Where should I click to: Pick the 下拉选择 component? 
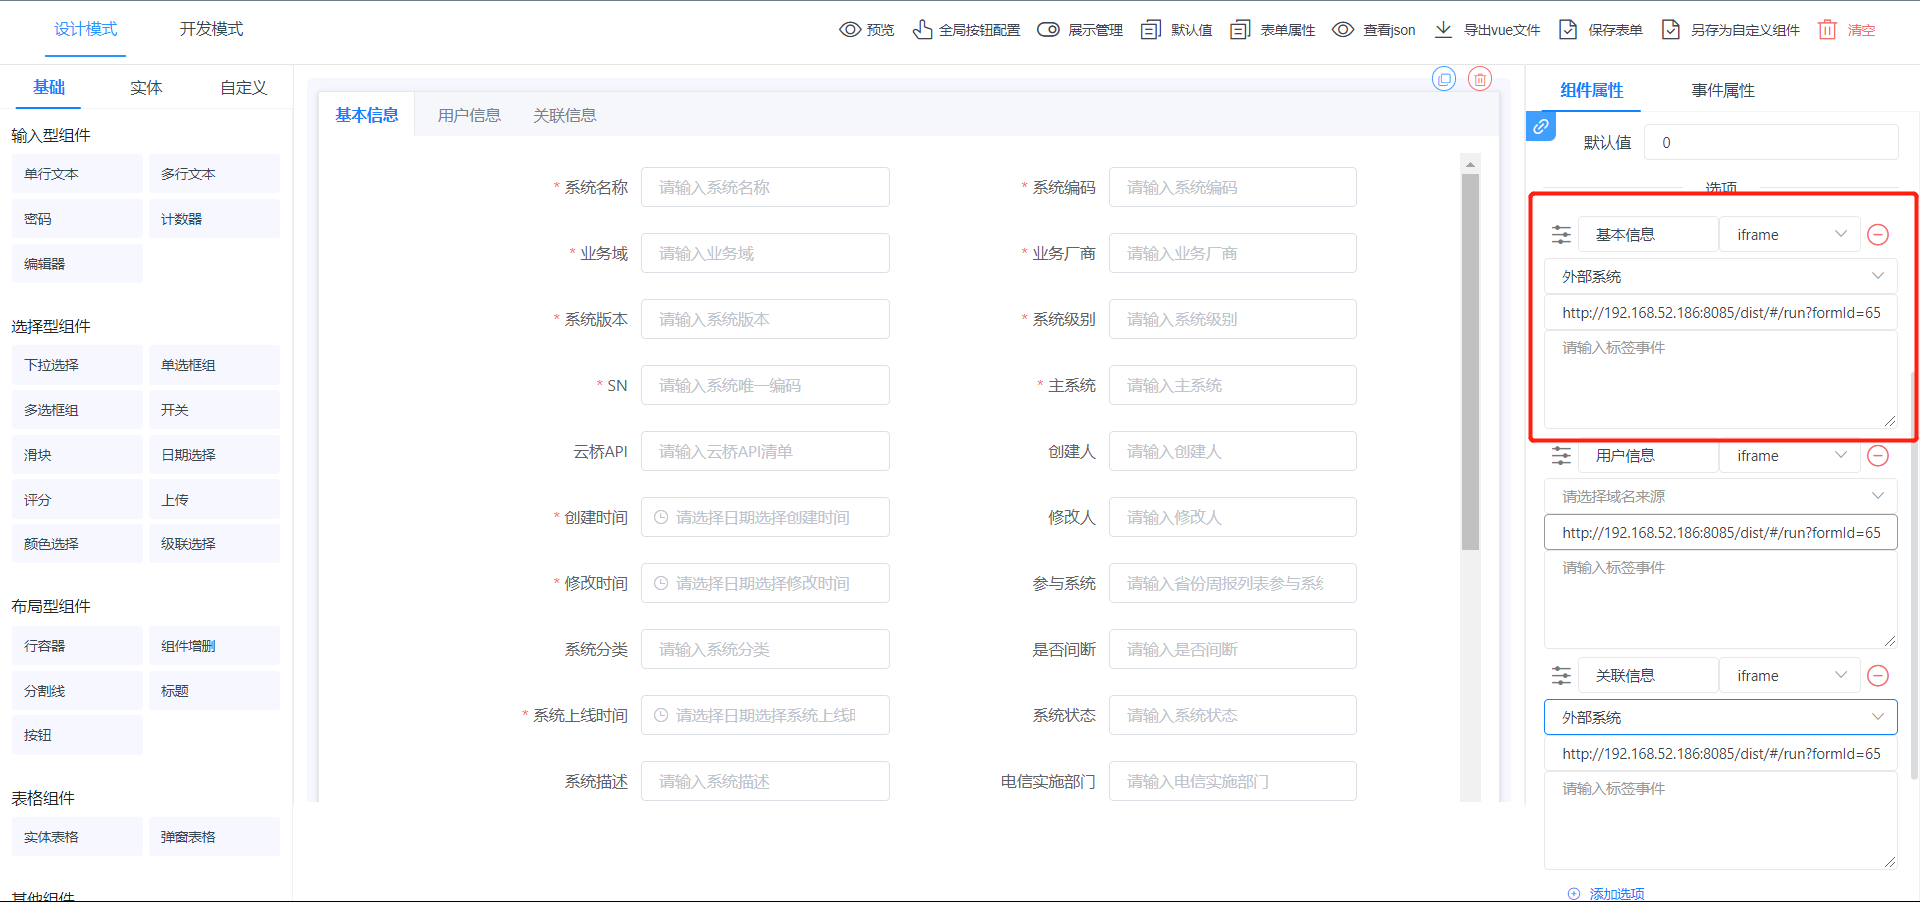(77, 365)
